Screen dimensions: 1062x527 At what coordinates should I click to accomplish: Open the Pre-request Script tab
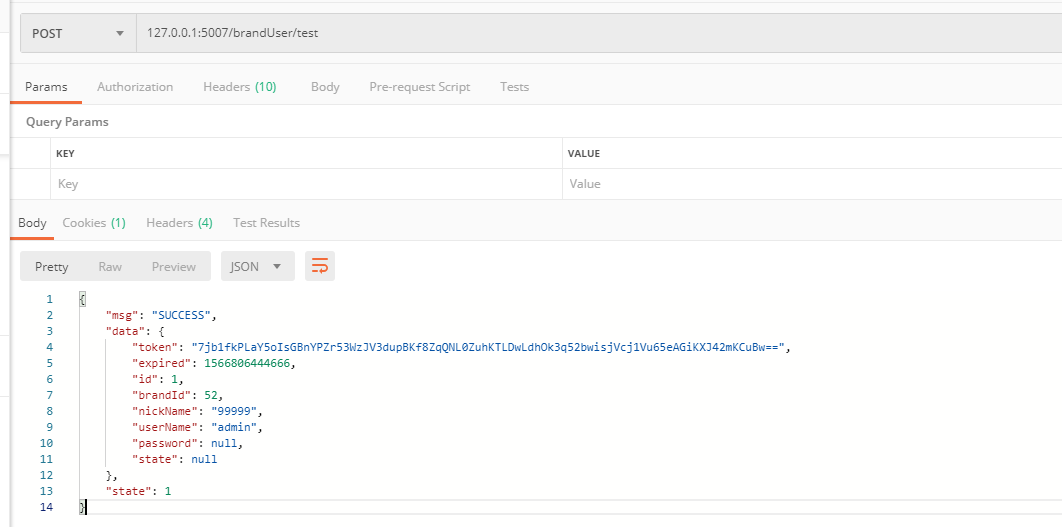(x=420, y=87)
